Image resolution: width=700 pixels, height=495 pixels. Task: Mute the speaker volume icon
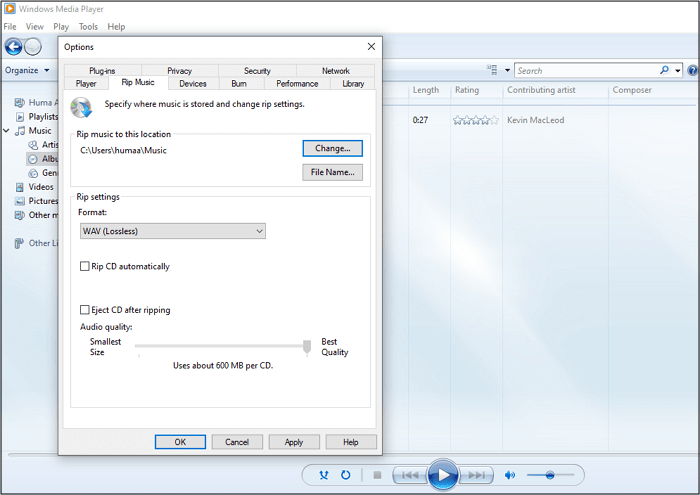tap(510, 475)
